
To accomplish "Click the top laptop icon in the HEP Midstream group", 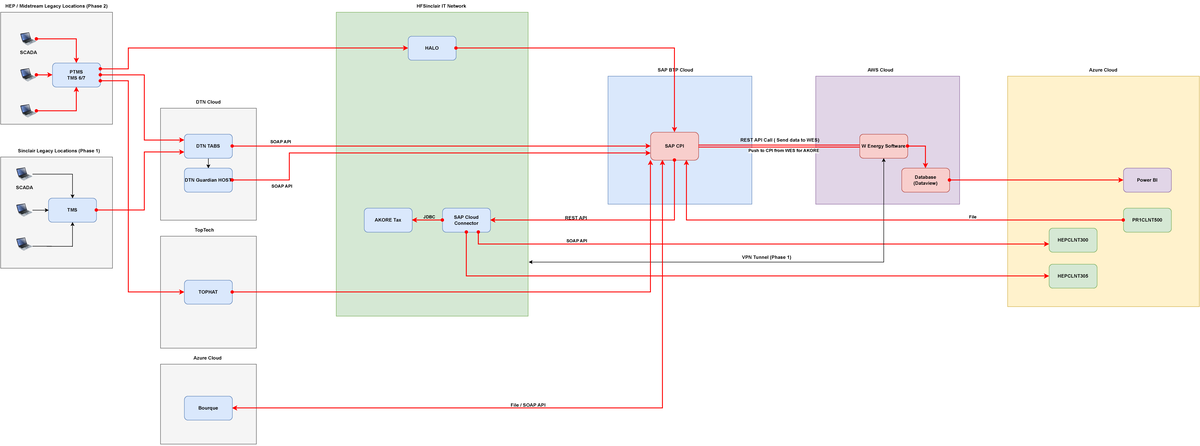I will [28, 39].
